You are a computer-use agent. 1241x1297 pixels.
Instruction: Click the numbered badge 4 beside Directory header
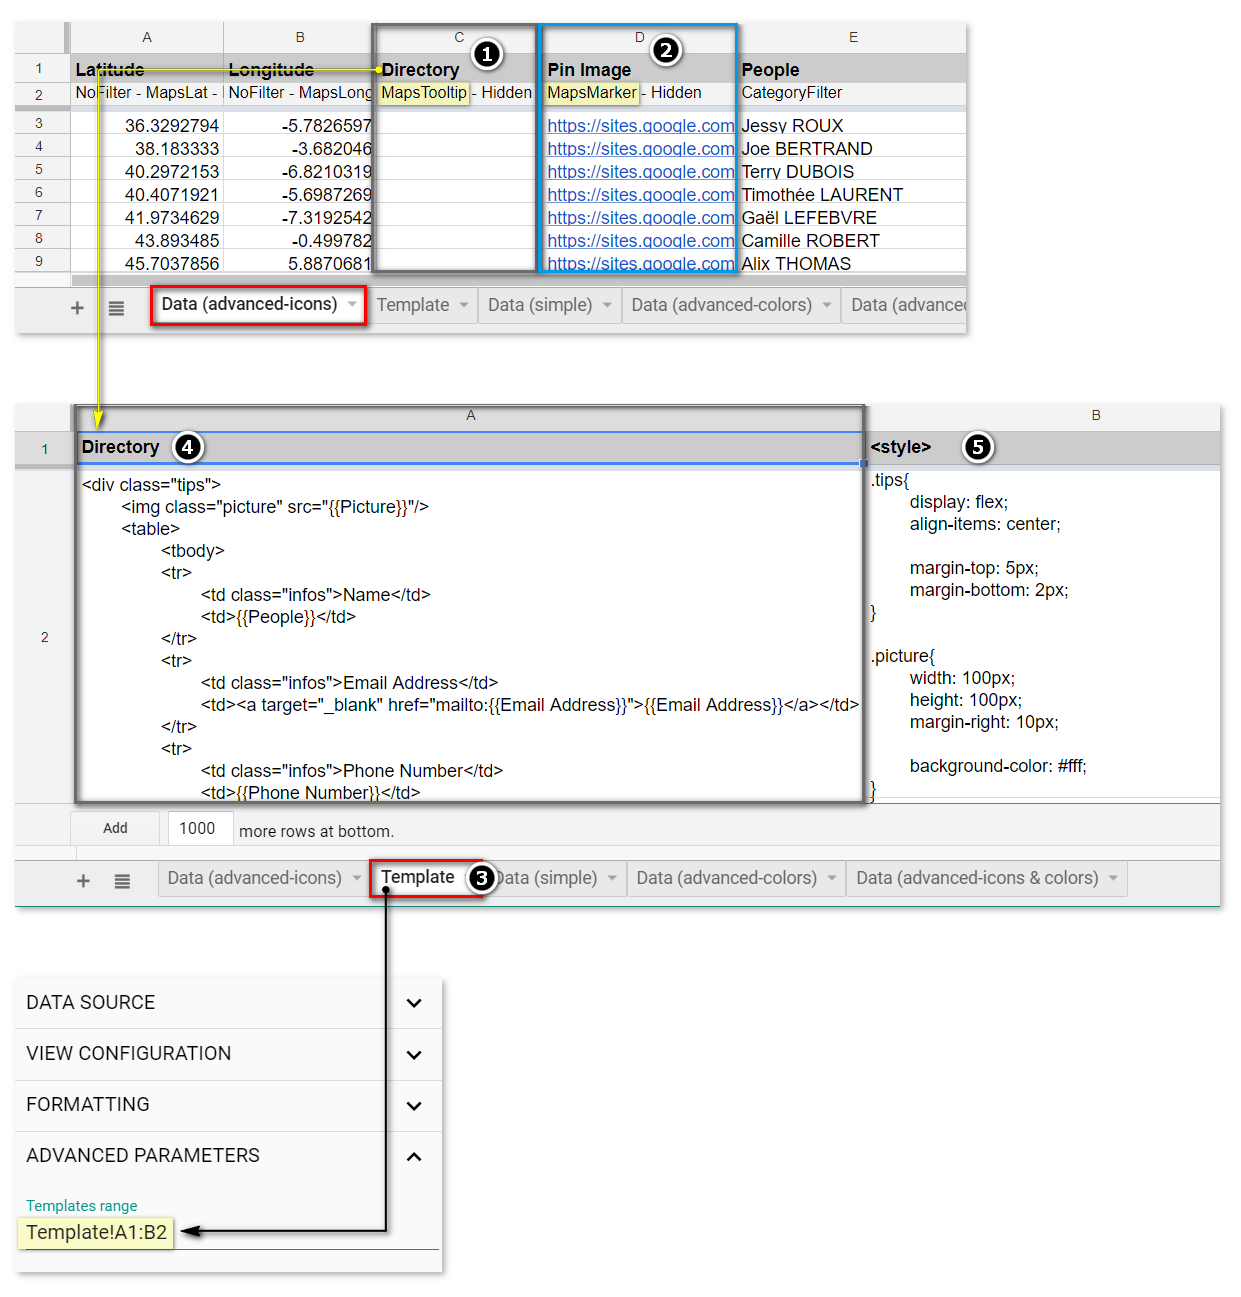(x=188, y=447)
